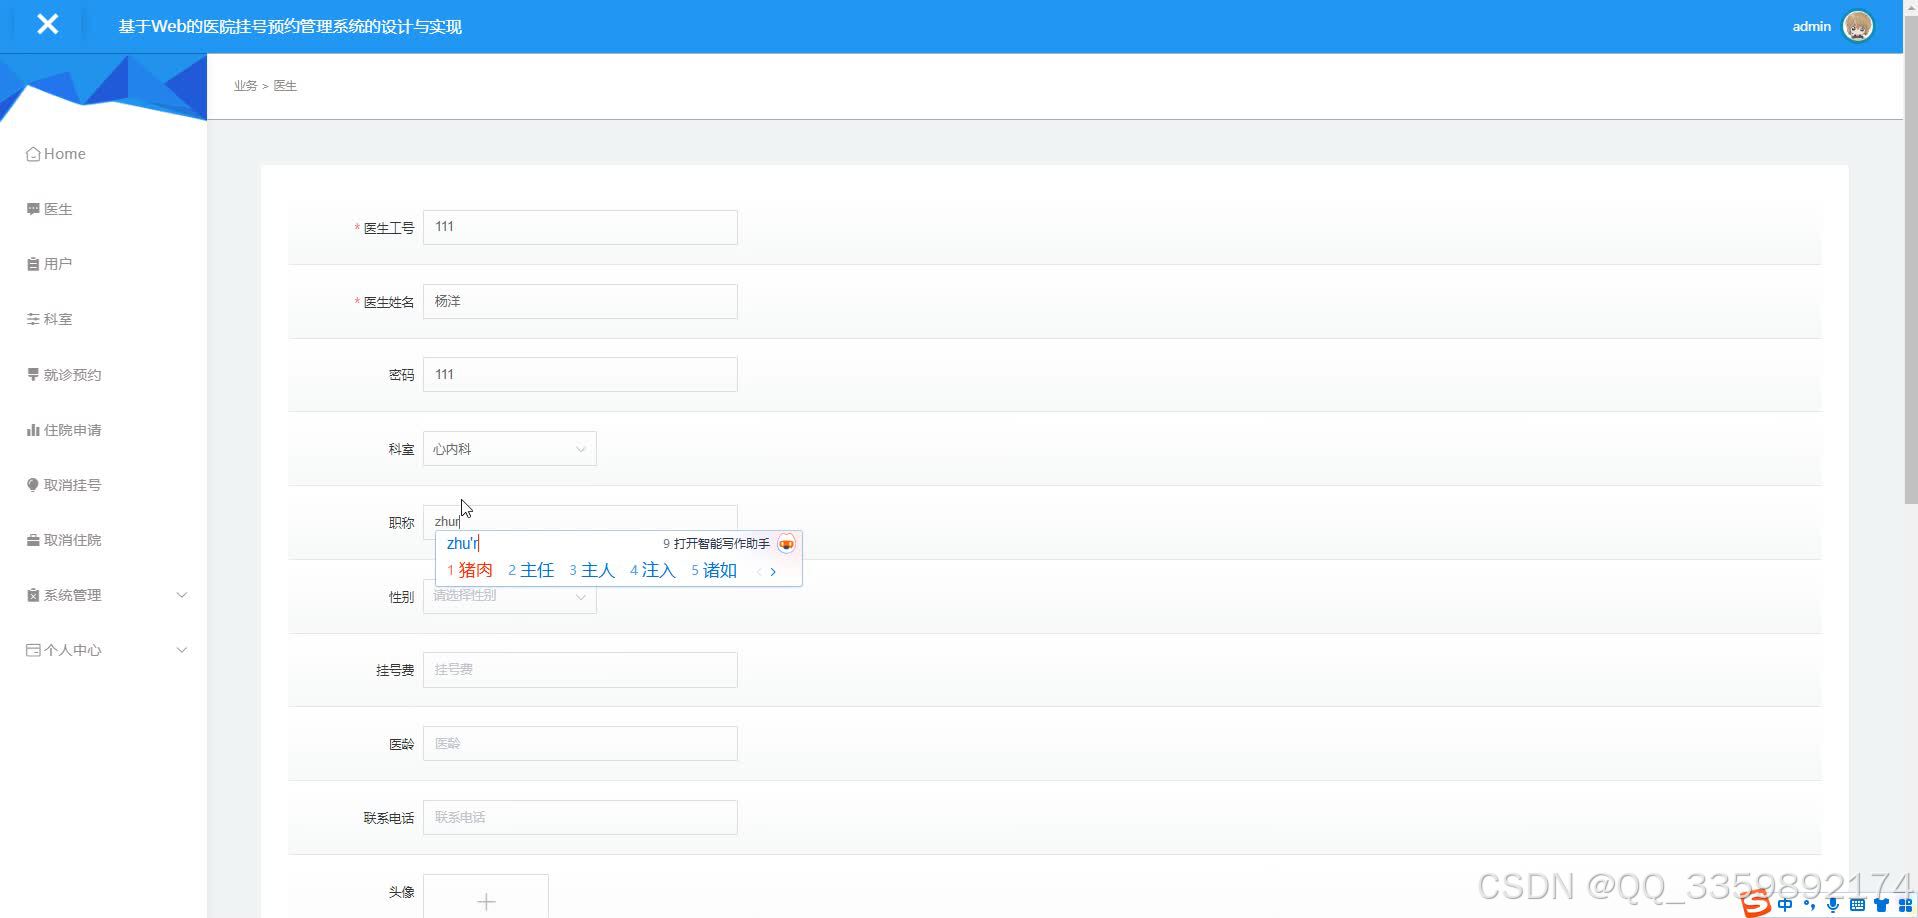Image resolution: width=1918 pixels, height=918 pixels.
Task: Click the IME microphone voice input icon
Action: coord(1833,905)
